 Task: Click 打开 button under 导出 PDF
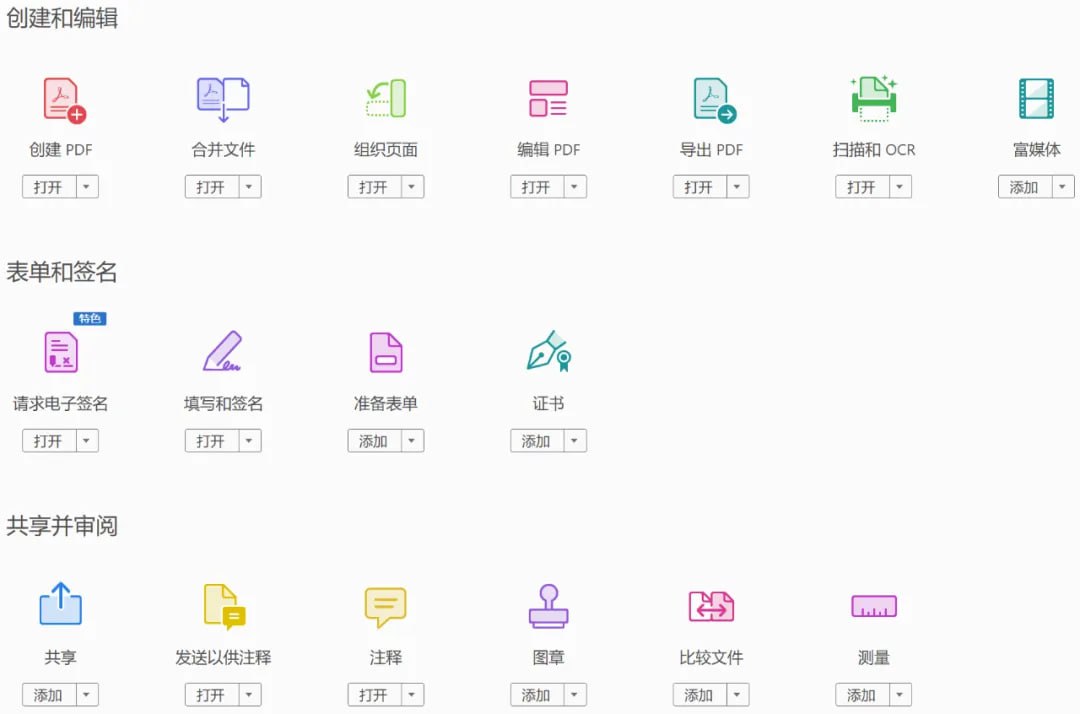[699, 187]
